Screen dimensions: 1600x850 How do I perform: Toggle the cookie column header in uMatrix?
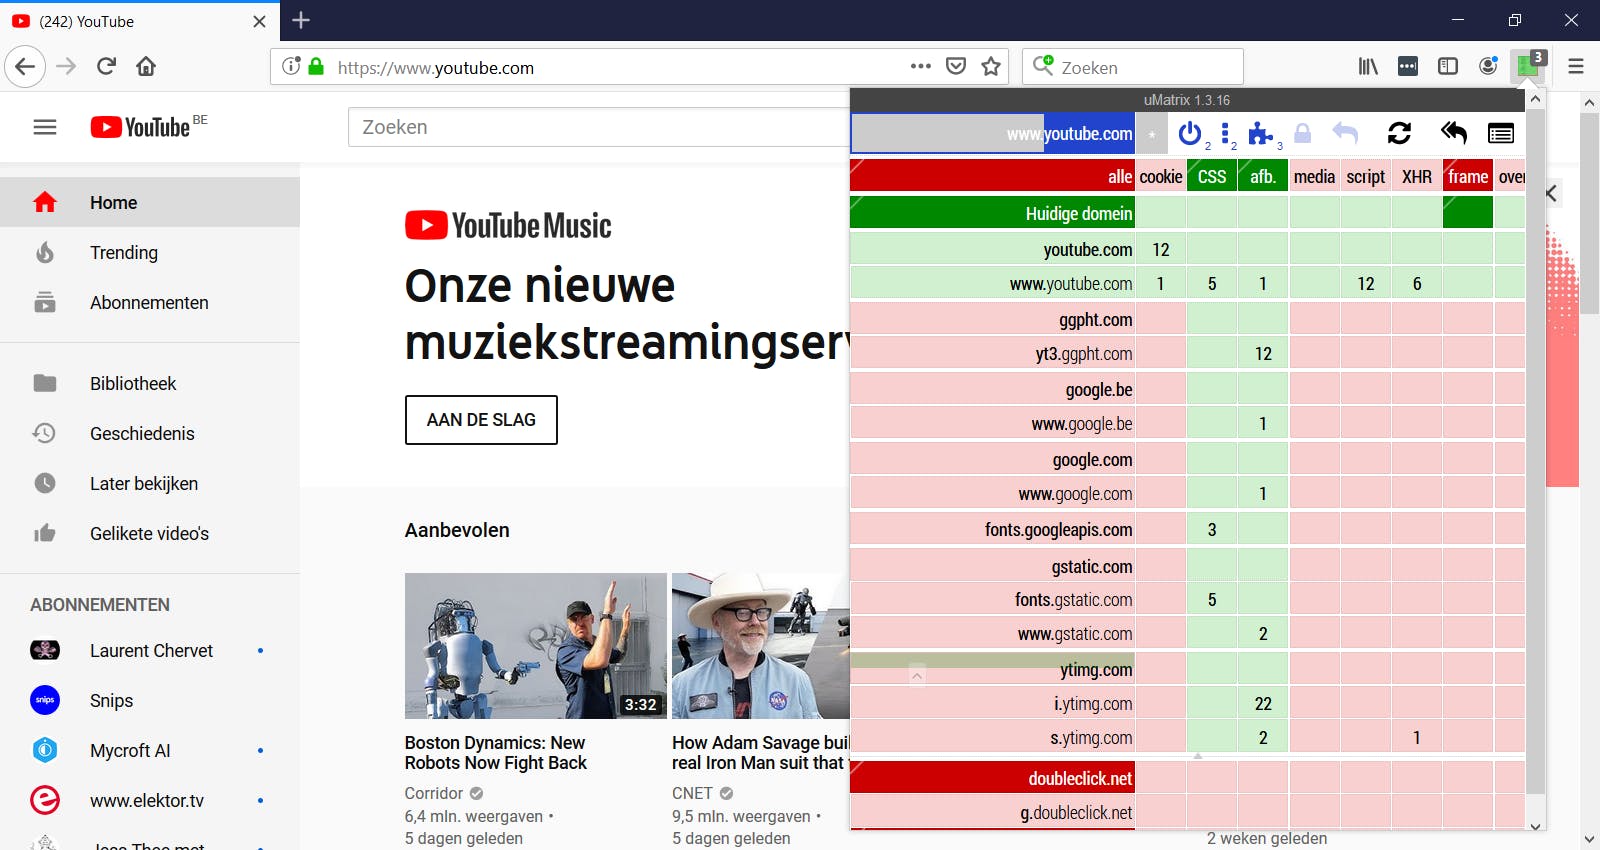point(1161,176)
